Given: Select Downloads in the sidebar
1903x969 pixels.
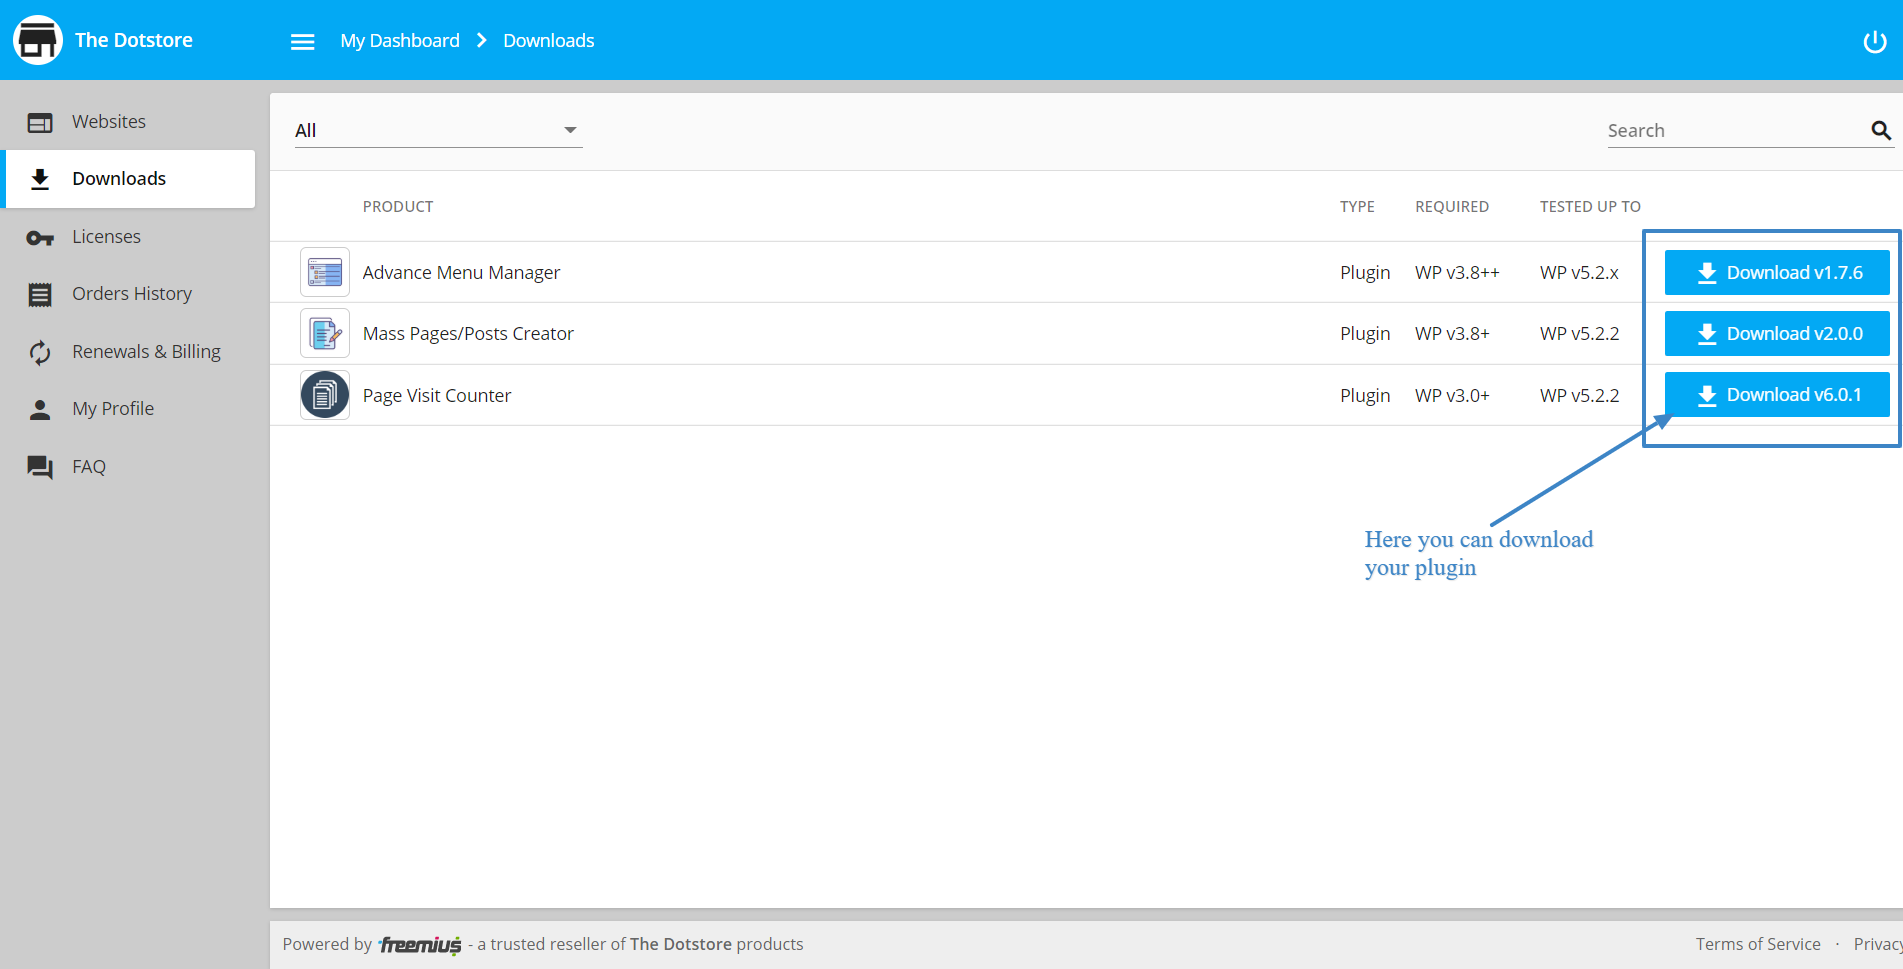Looking at the screenshot, I should pyautogui.click(x=130, y=179).
